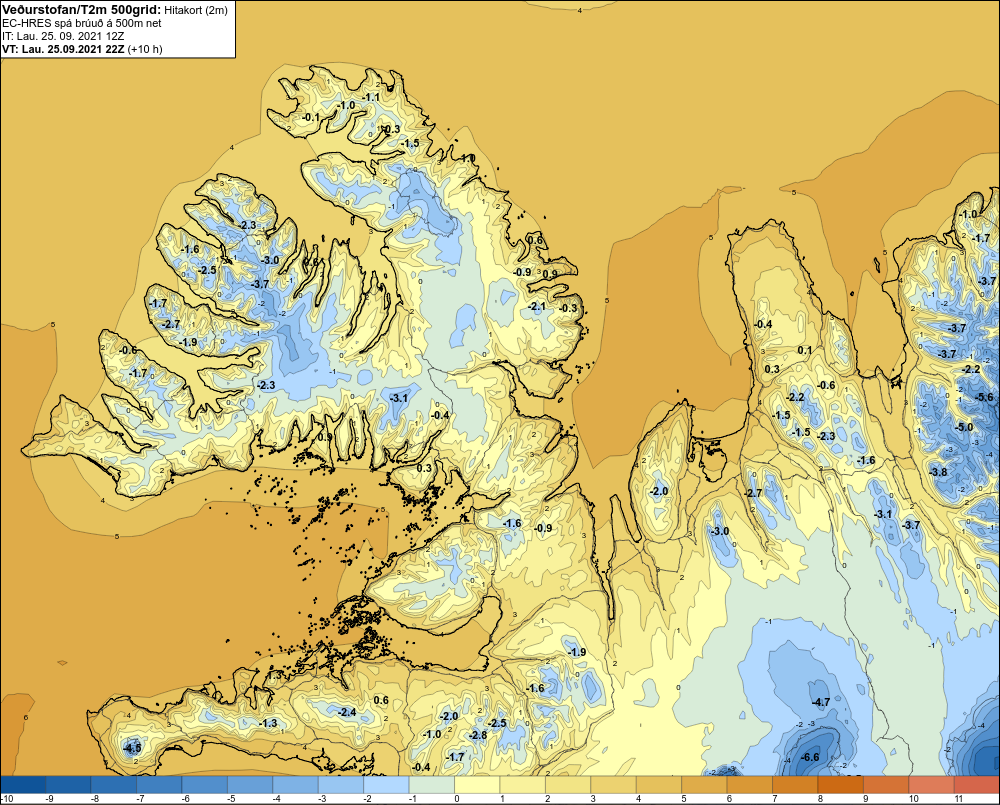Image resolution: width=1000 pixels, height=805 pixels.
Task: Select legend color between -7 and -6
Action: pyautogui.click(x=159, y=784)
